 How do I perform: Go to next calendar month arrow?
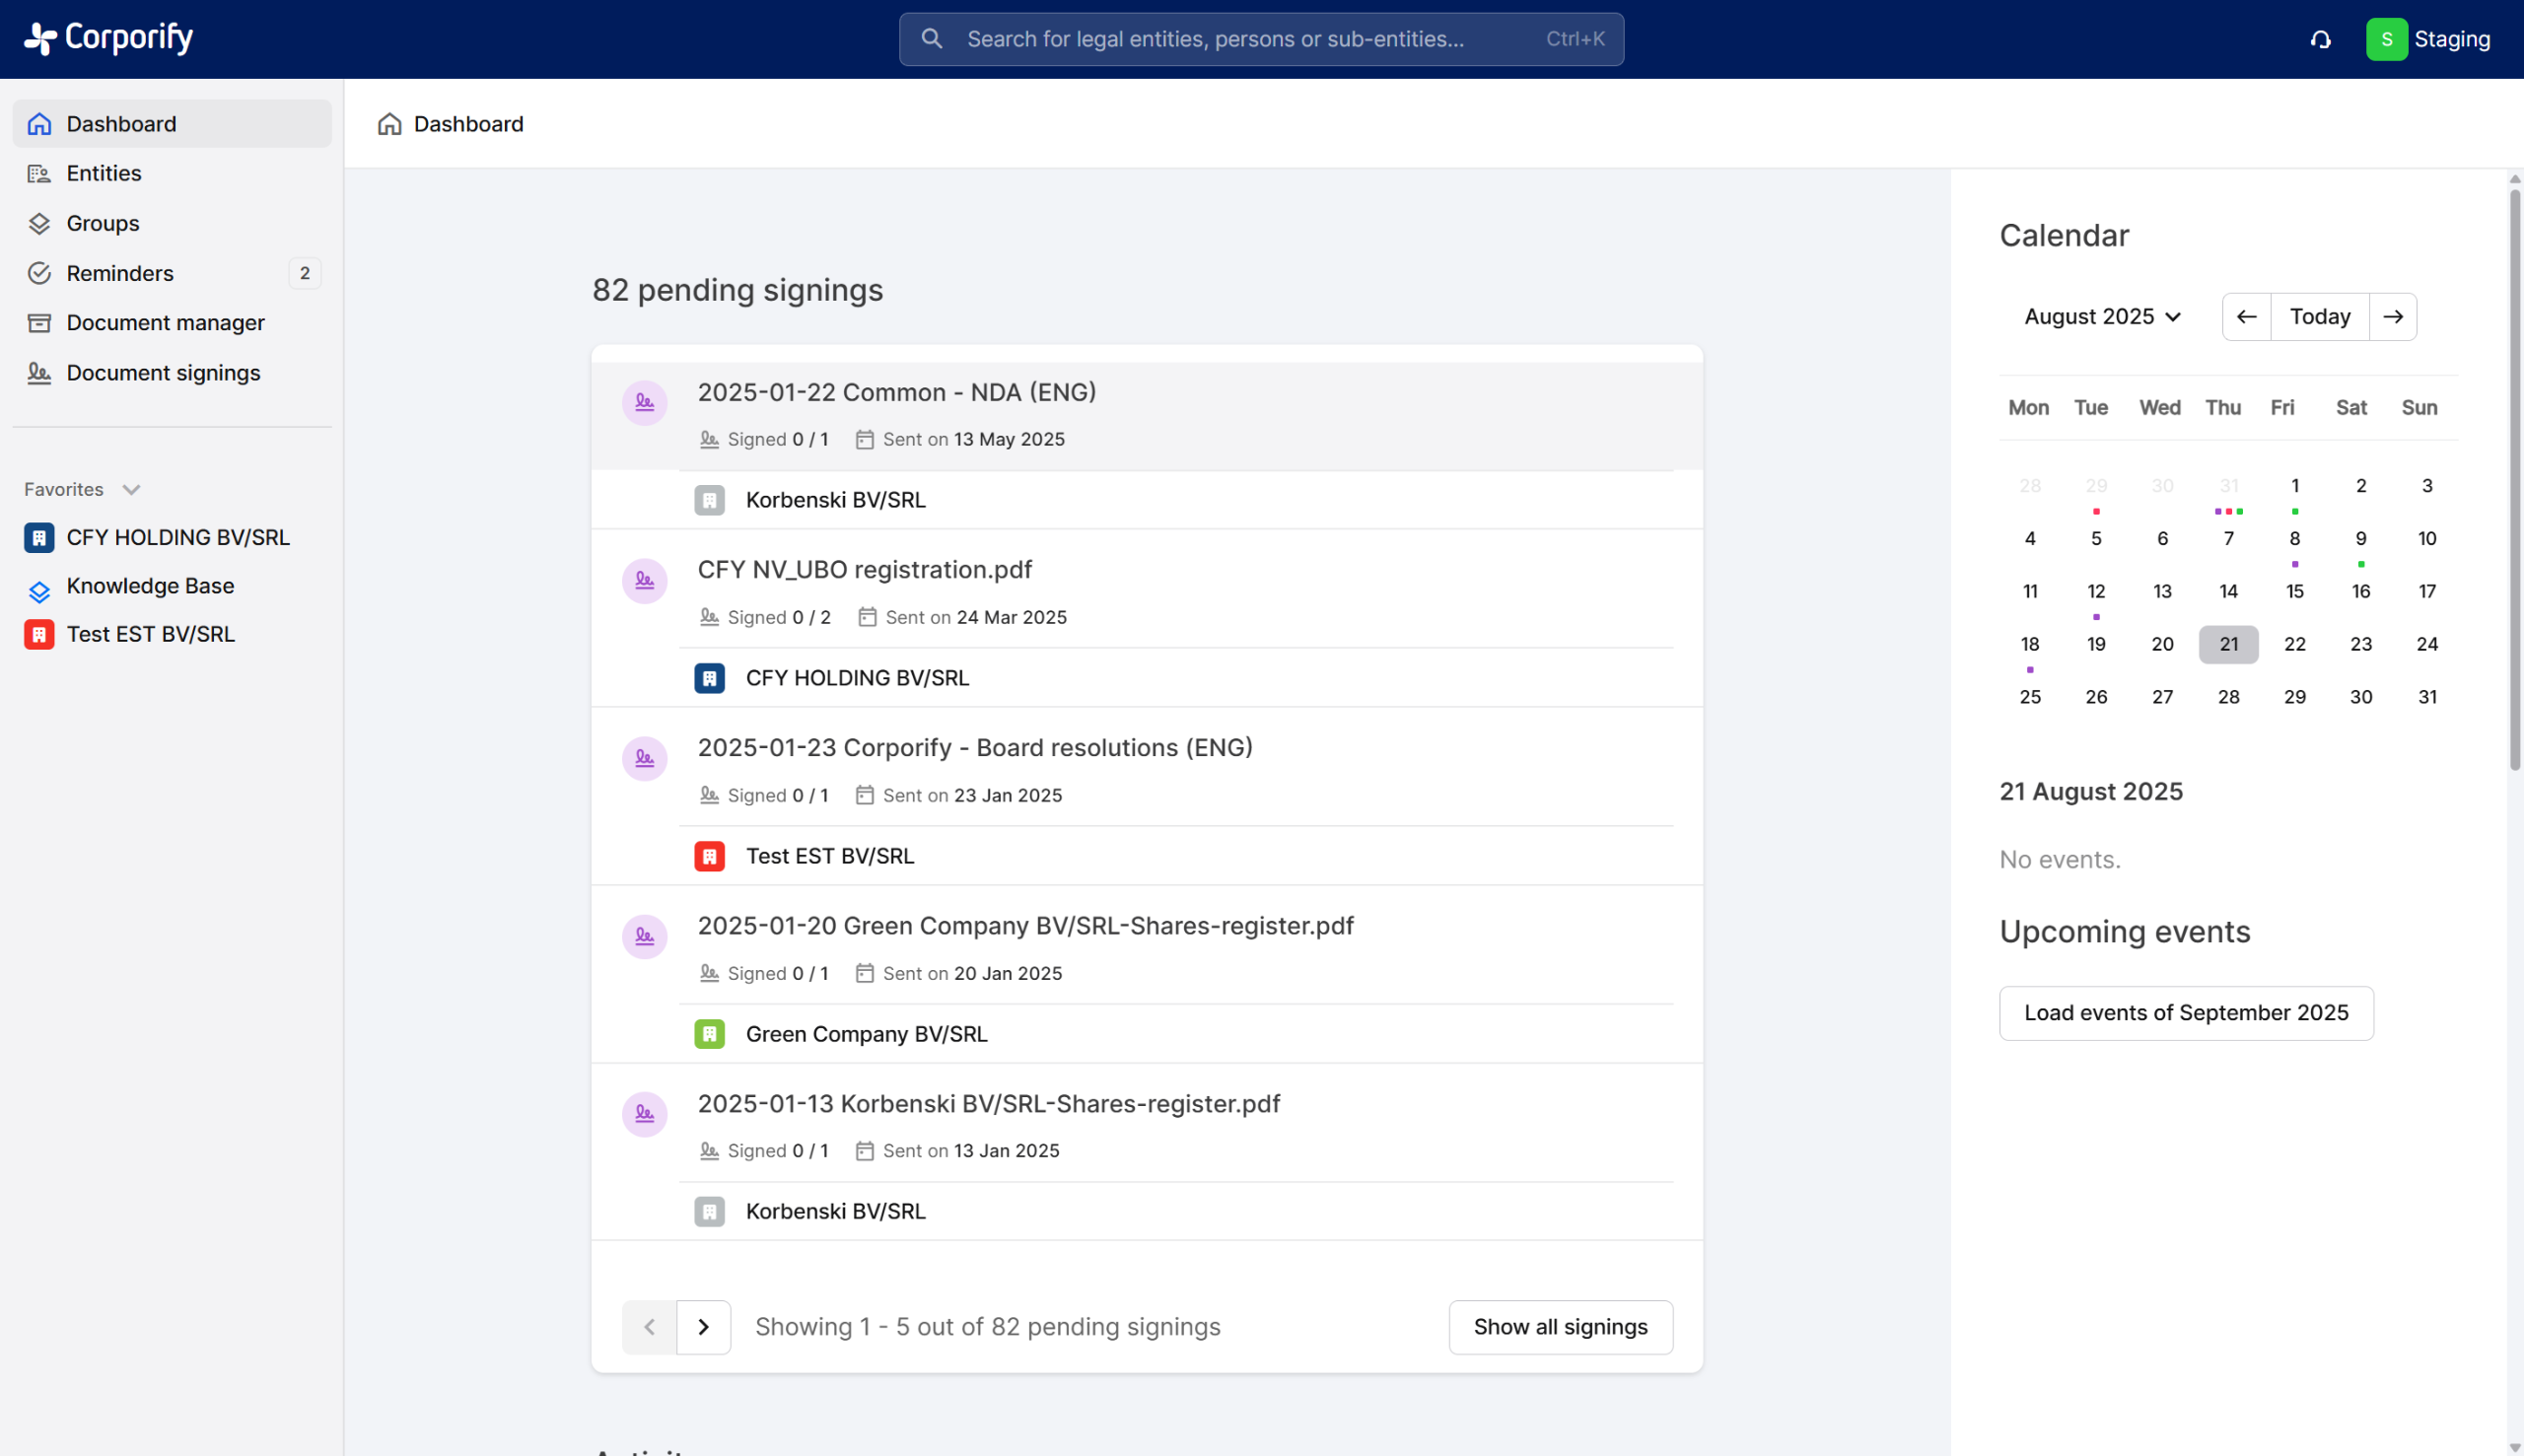(x=2393, y=317)
